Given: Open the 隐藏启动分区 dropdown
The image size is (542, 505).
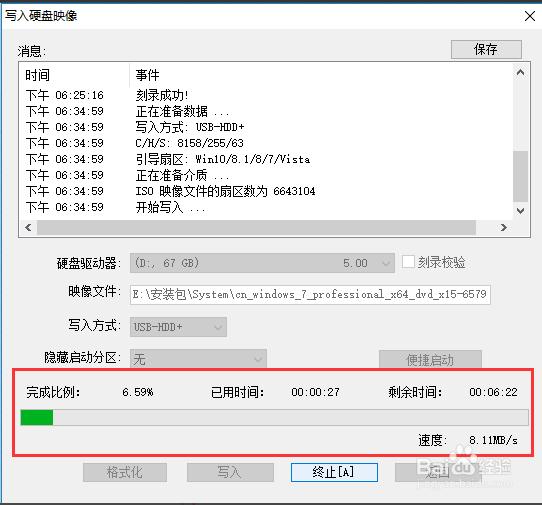Looking at the screenshot, I should point(198,358).
